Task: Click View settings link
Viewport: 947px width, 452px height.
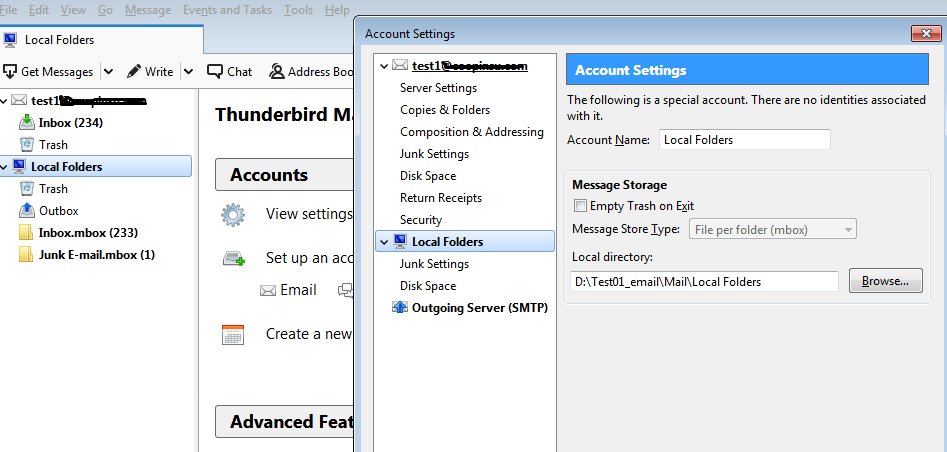Action: pos(309,214)
